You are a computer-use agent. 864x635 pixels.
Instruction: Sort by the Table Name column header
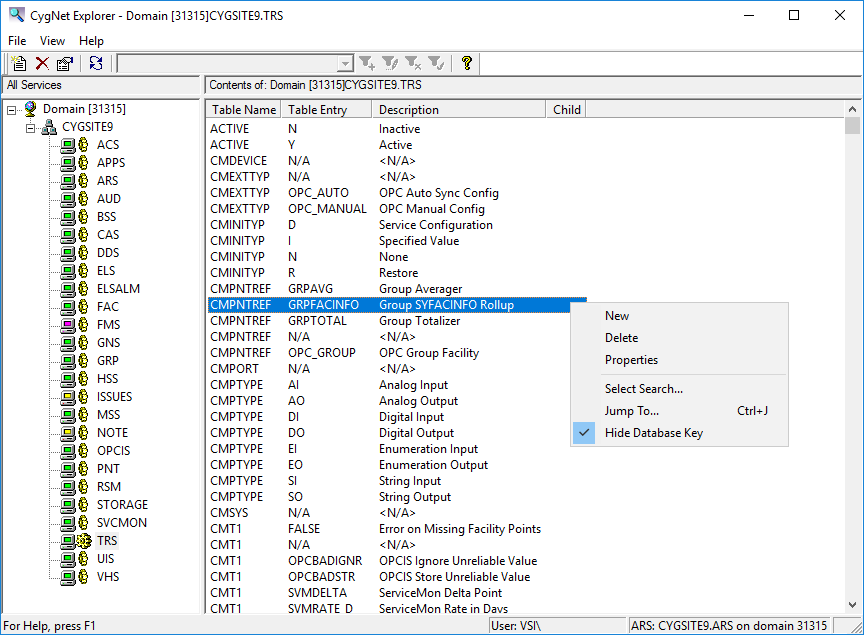click(244, 110)
